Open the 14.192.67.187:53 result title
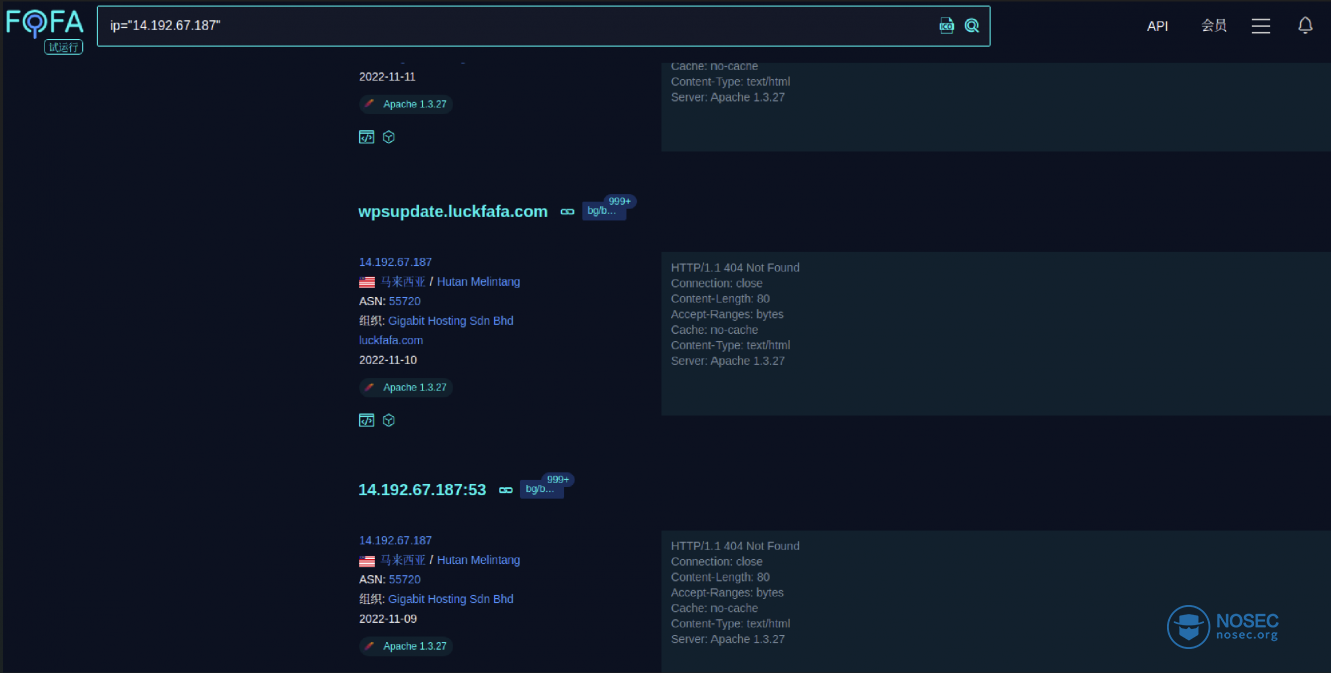This screenshot has width=1331, height=673. coord(422,489)
